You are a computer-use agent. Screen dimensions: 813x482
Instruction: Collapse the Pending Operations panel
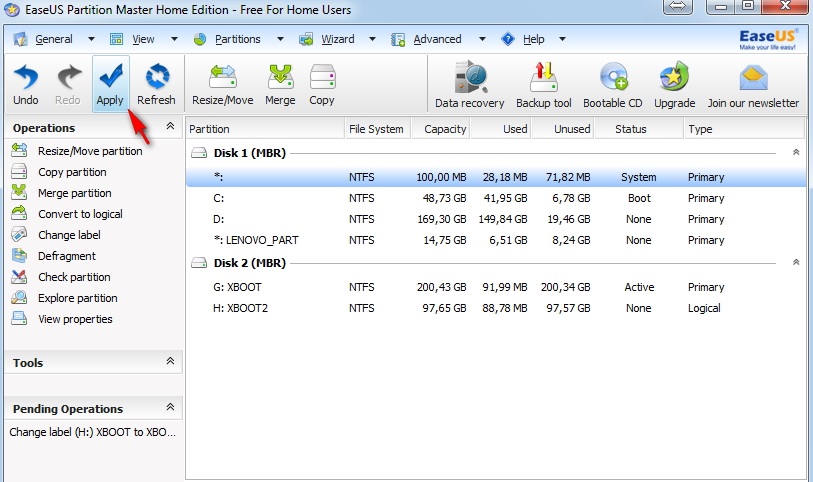tap(170, 407)
